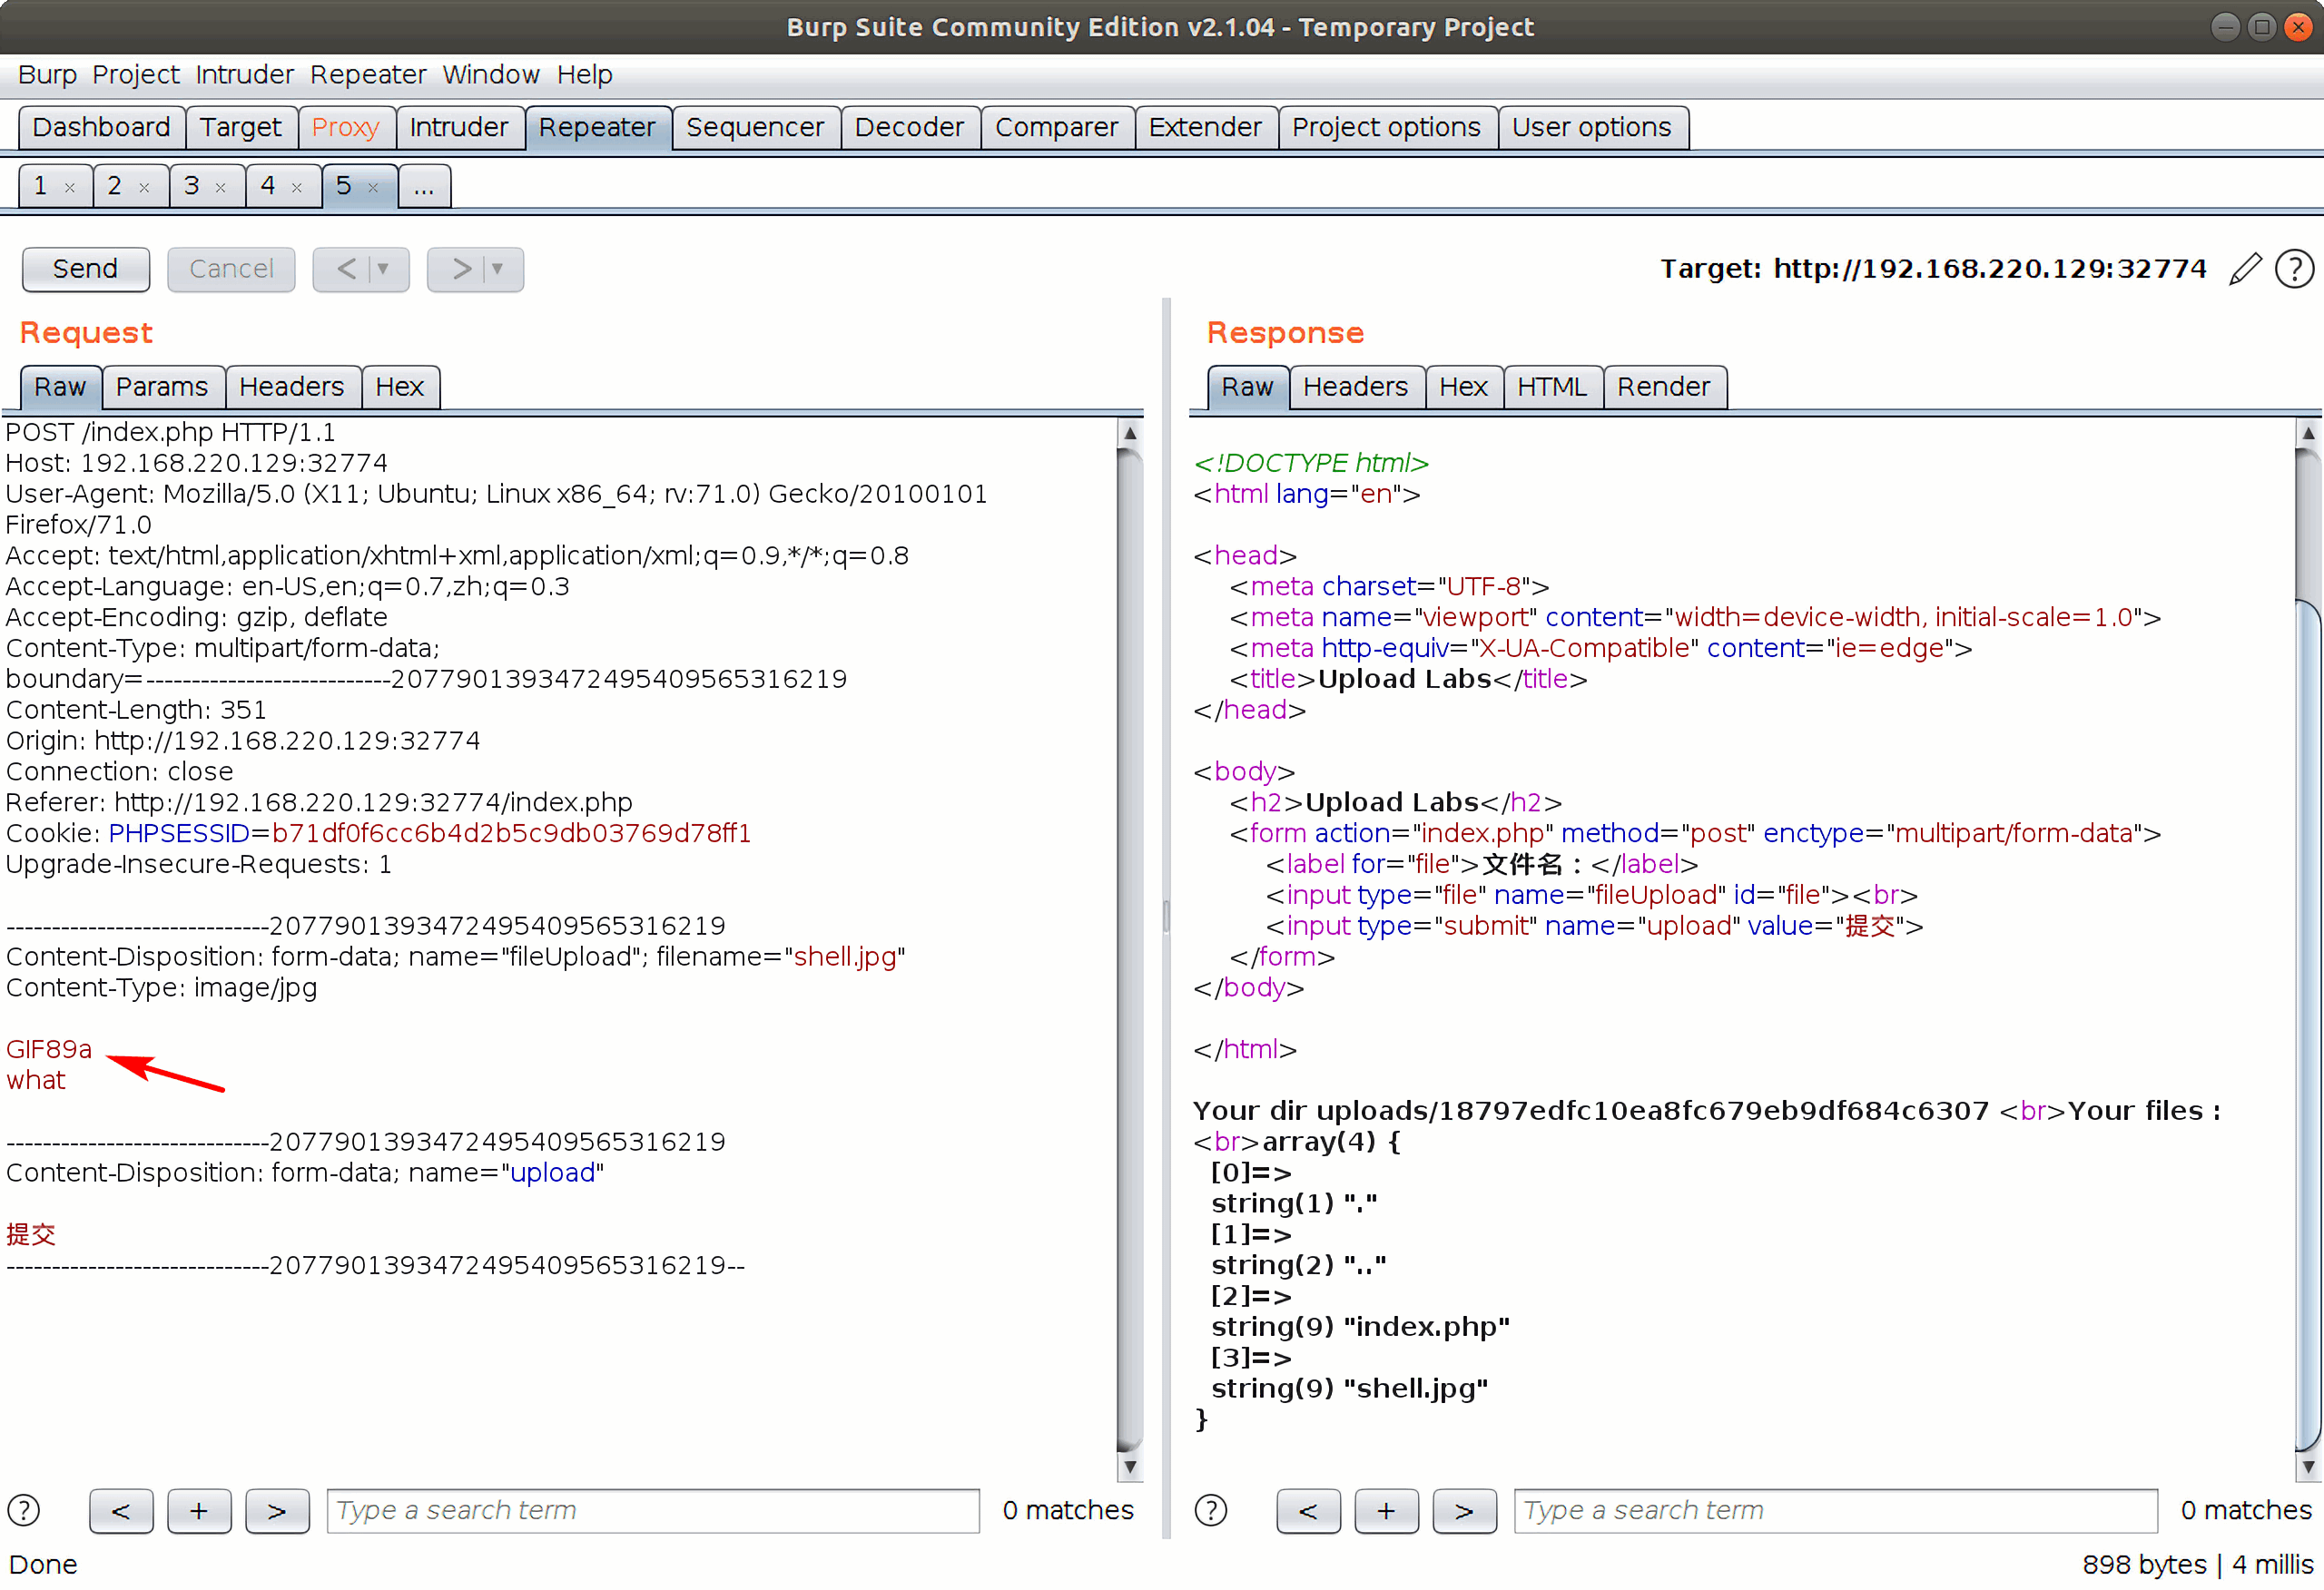
Task: Switch to the Proxy tab
Action: pos(346,128)
